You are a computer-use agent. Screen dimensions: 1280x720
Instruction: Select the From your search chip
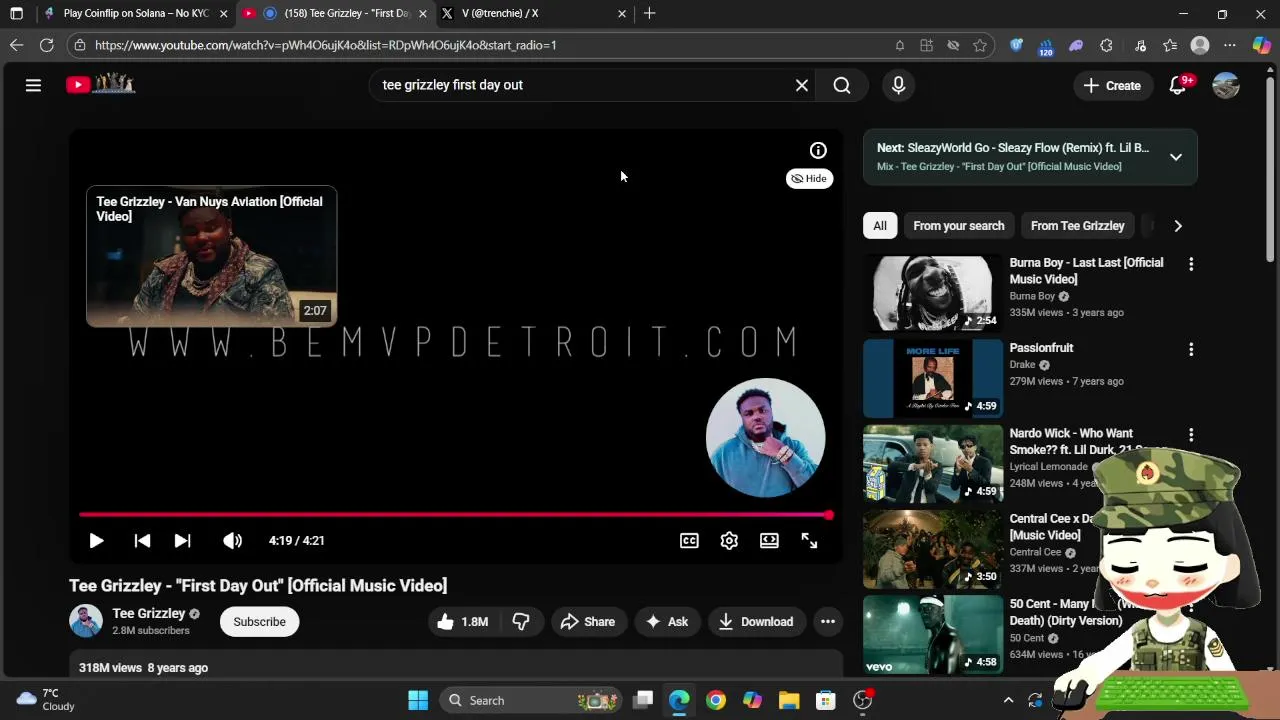coord(959,226)
